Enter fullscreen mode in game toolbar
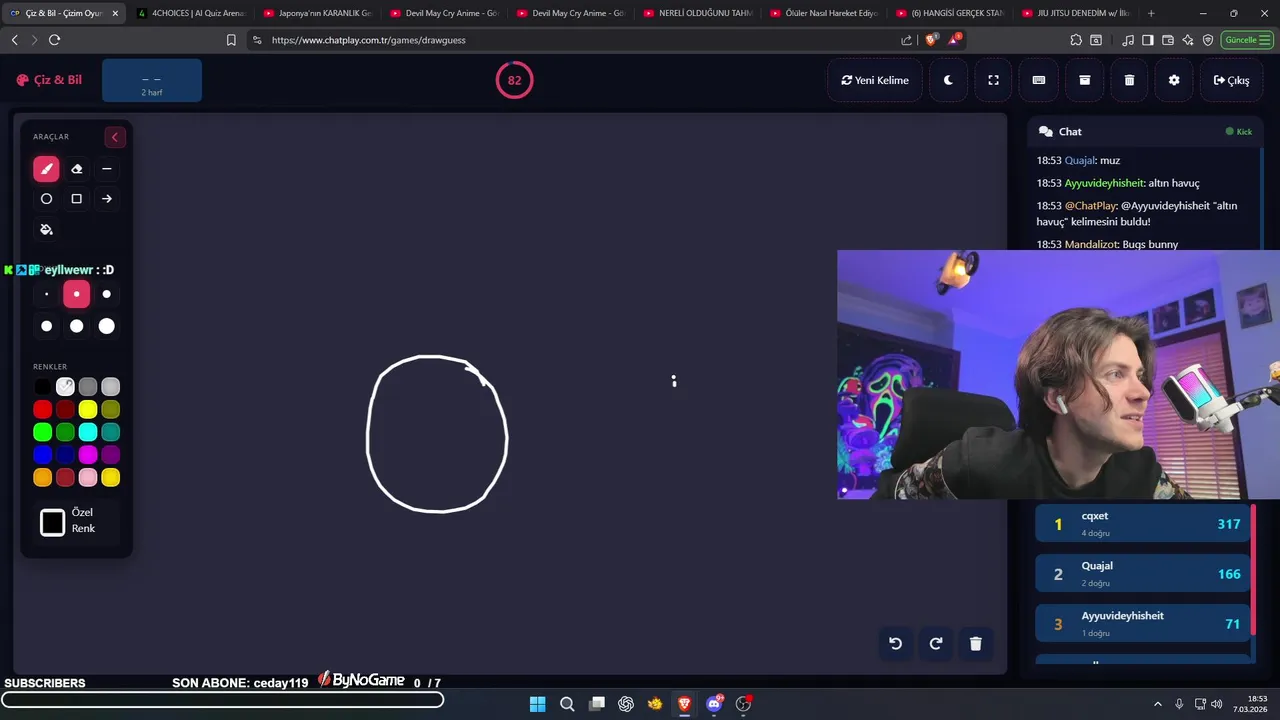This screenshot has width=1280, height=720. tap(993, 80)
